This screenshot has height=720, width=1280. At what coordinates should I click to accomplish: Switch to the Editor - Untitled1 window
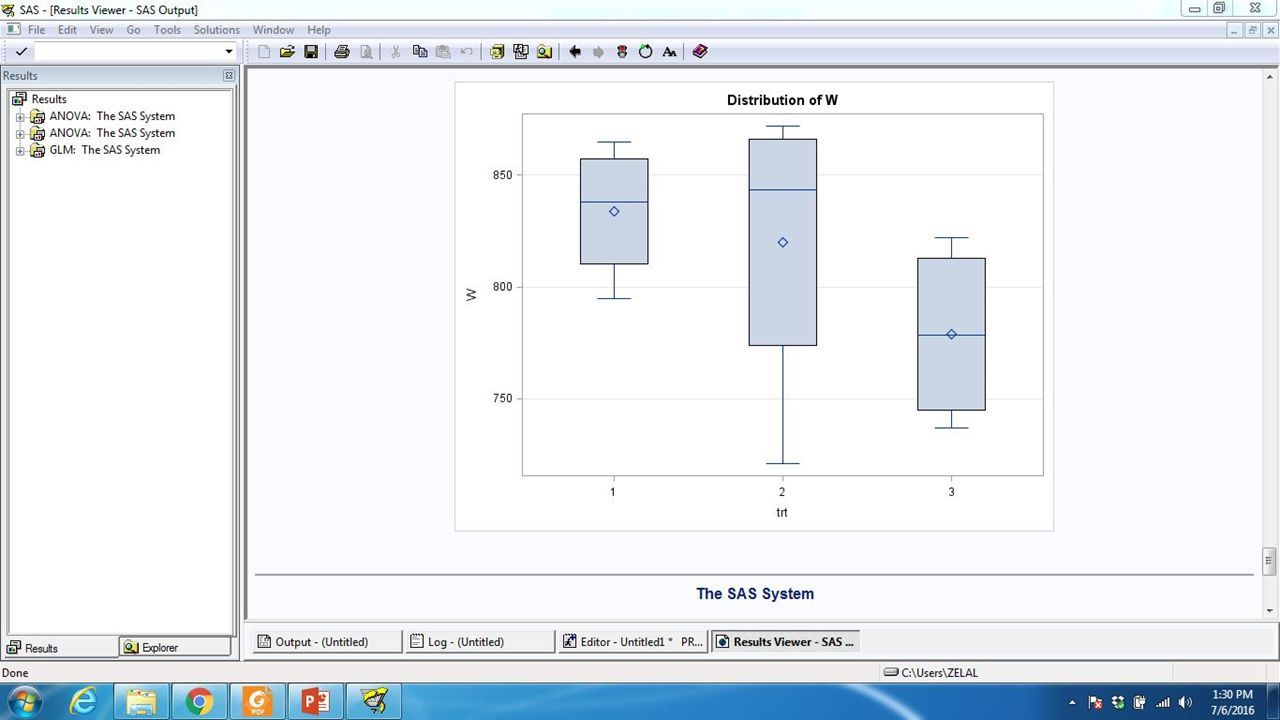pos(633,642)
